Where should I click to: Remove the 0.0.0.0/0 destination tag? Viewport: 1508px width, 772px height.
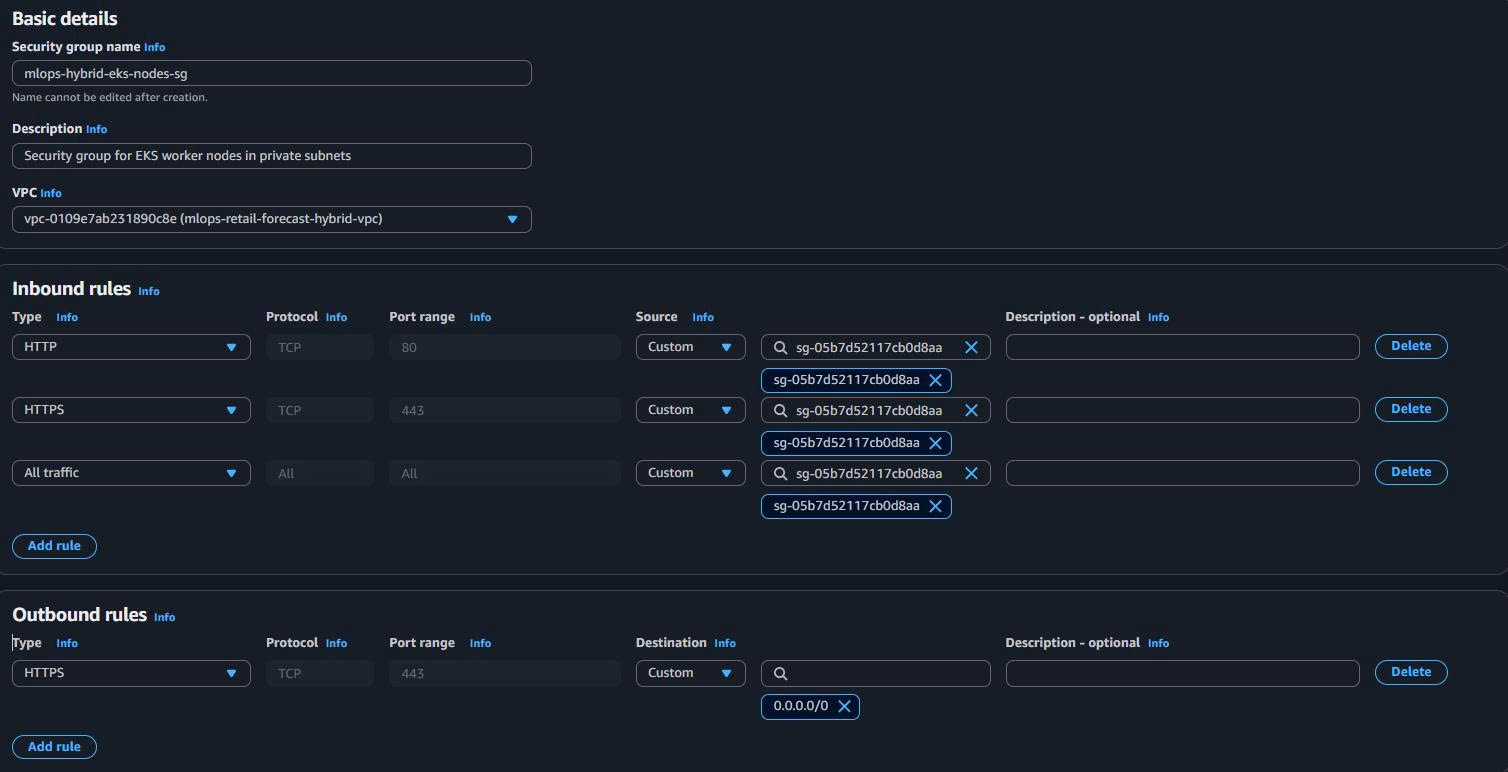click(x=844, y=706)
